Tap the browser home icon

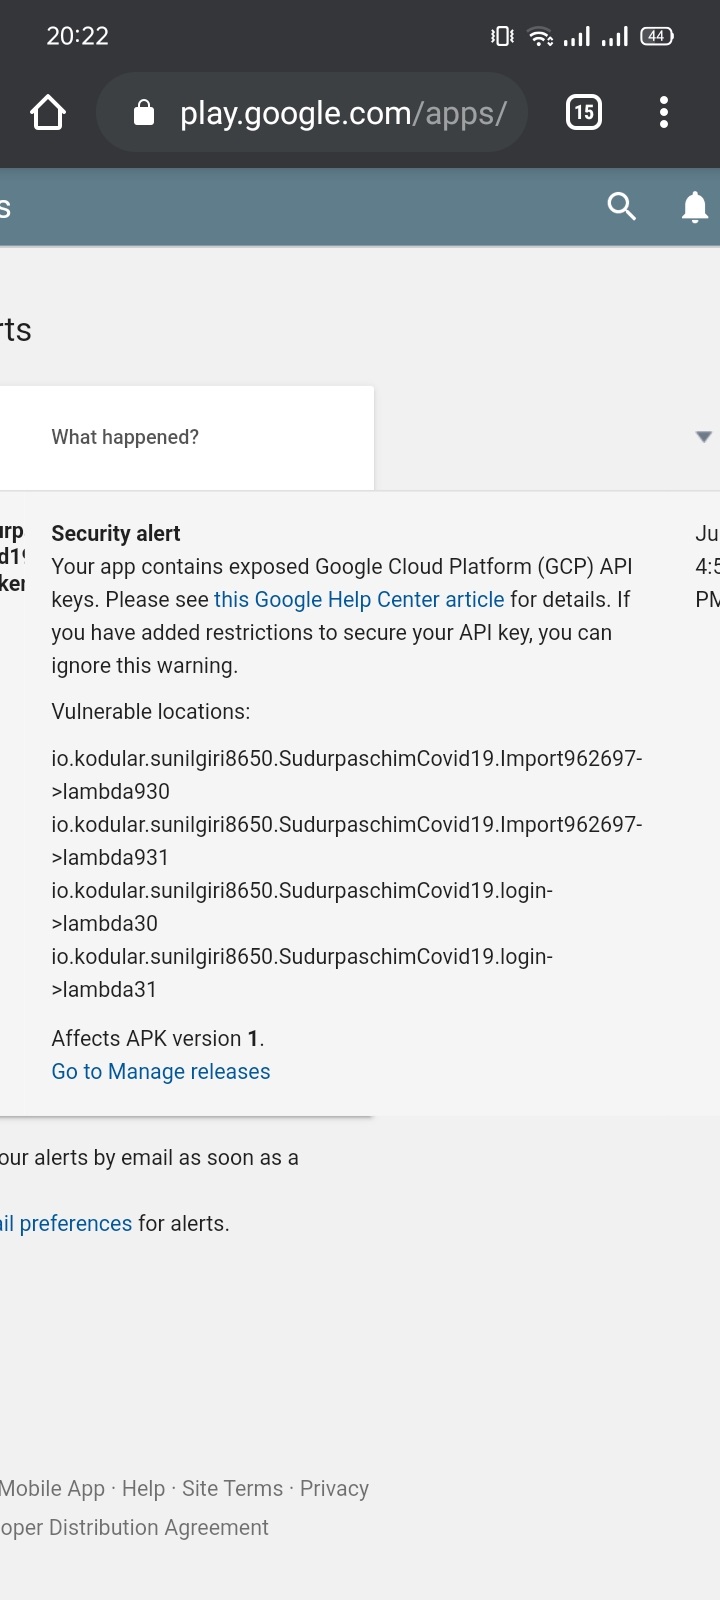coord(48,113)
